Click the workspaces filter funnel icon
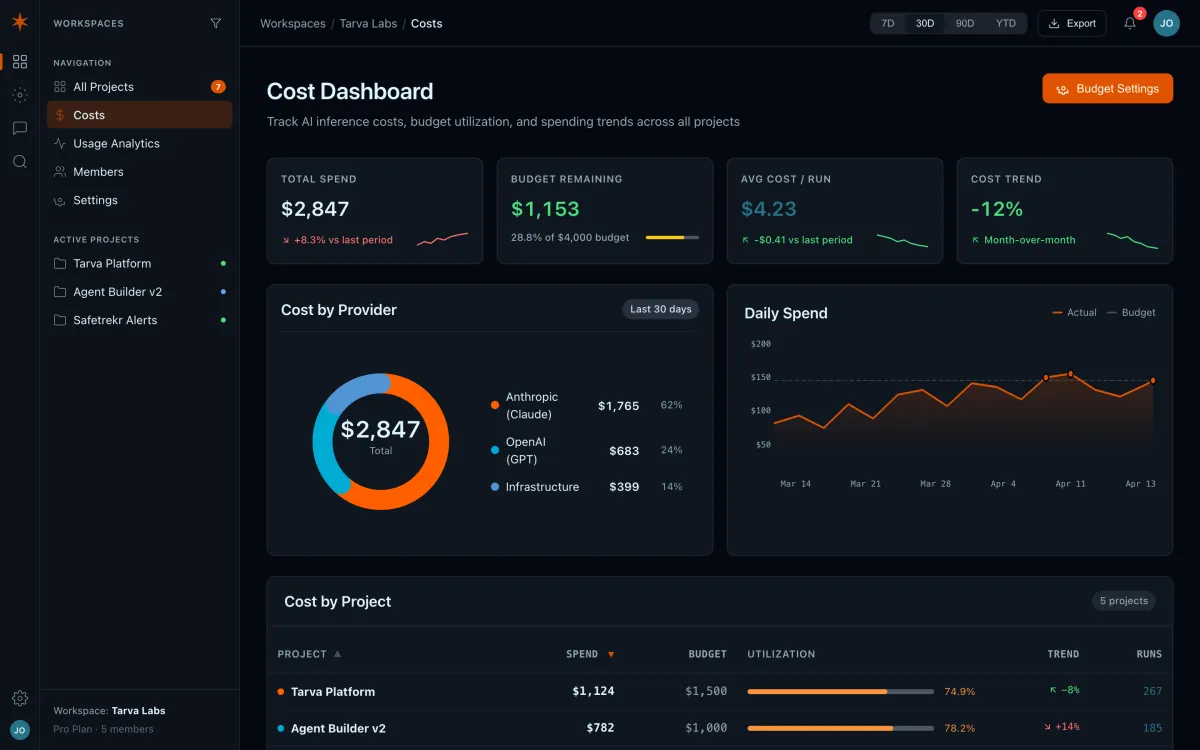 (216, 23)
